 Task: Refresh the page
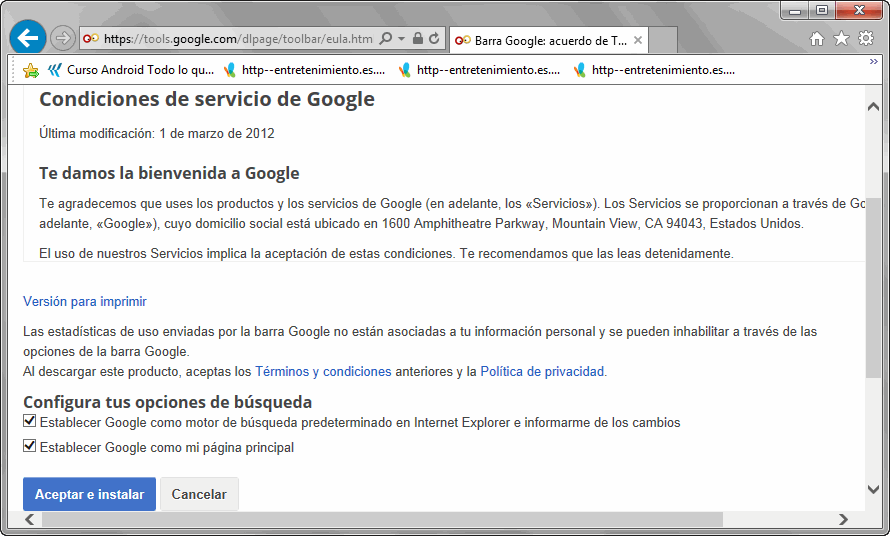(434, 39)
